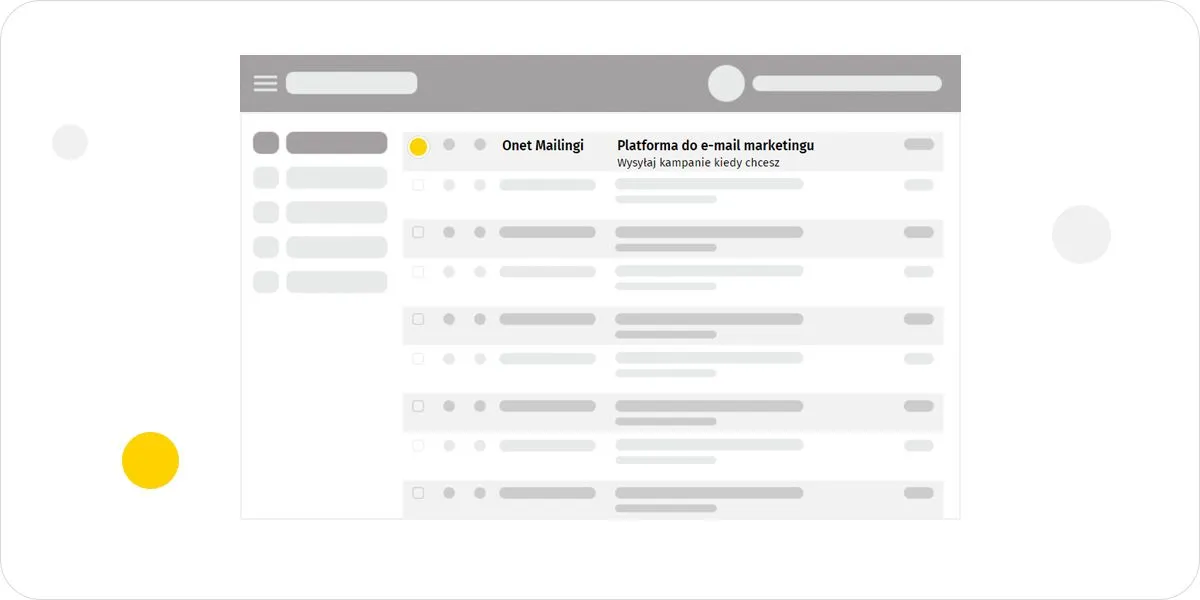Tick the checkbox of the third email row
This screenshot has width=1200, height=600.
coord(418,232)
